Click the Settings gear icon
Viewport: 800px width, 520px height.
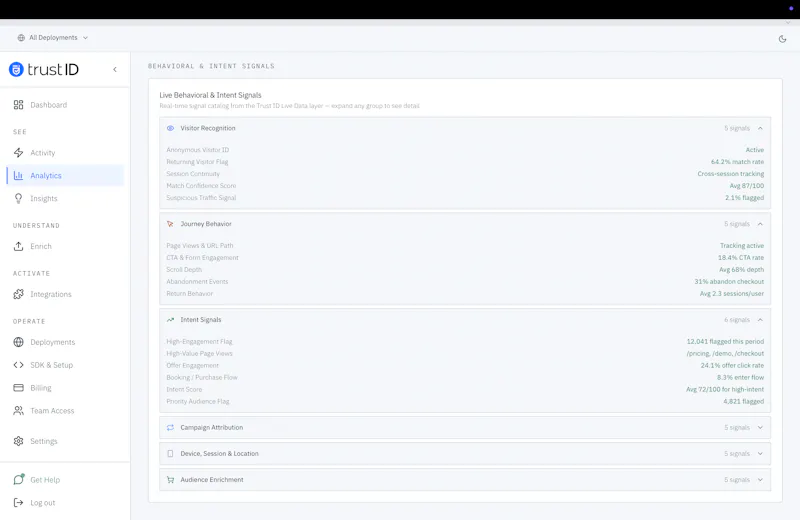pos(18,441)
